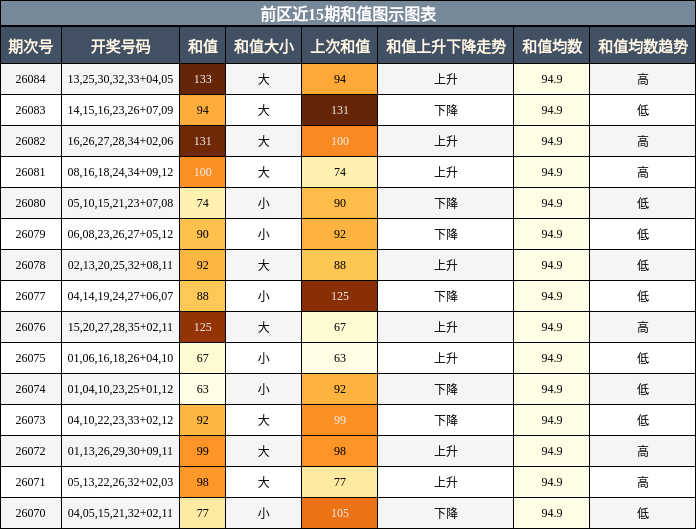The image size is (696, 529).
Task: Click period number 26082
Action: pyautogui.click(x=31, y=141)
